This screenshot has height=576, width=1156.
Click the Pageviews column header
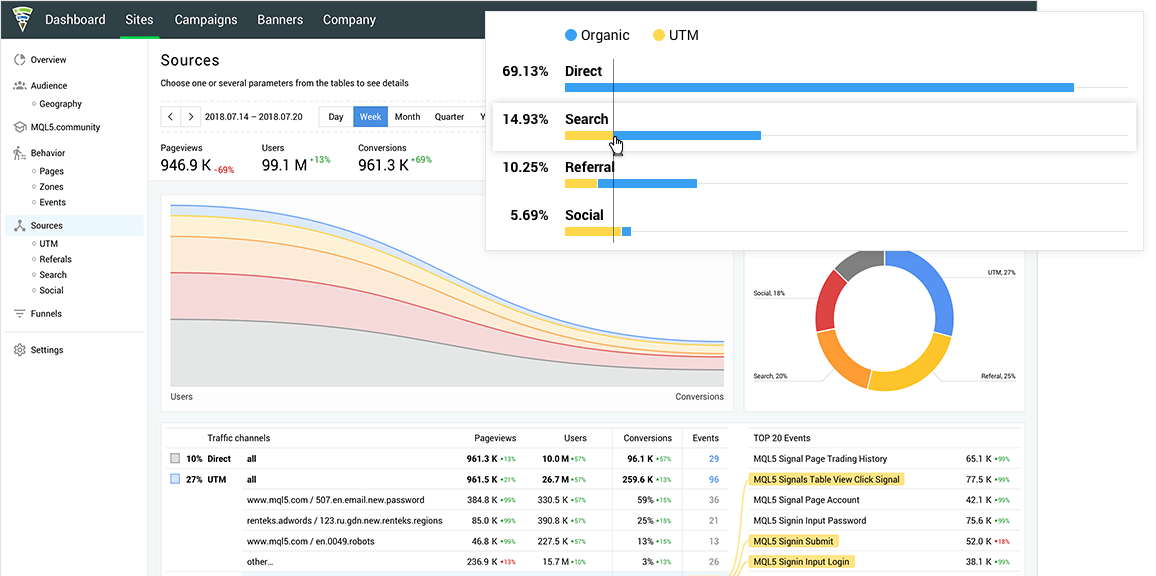(x=495, y=438)
